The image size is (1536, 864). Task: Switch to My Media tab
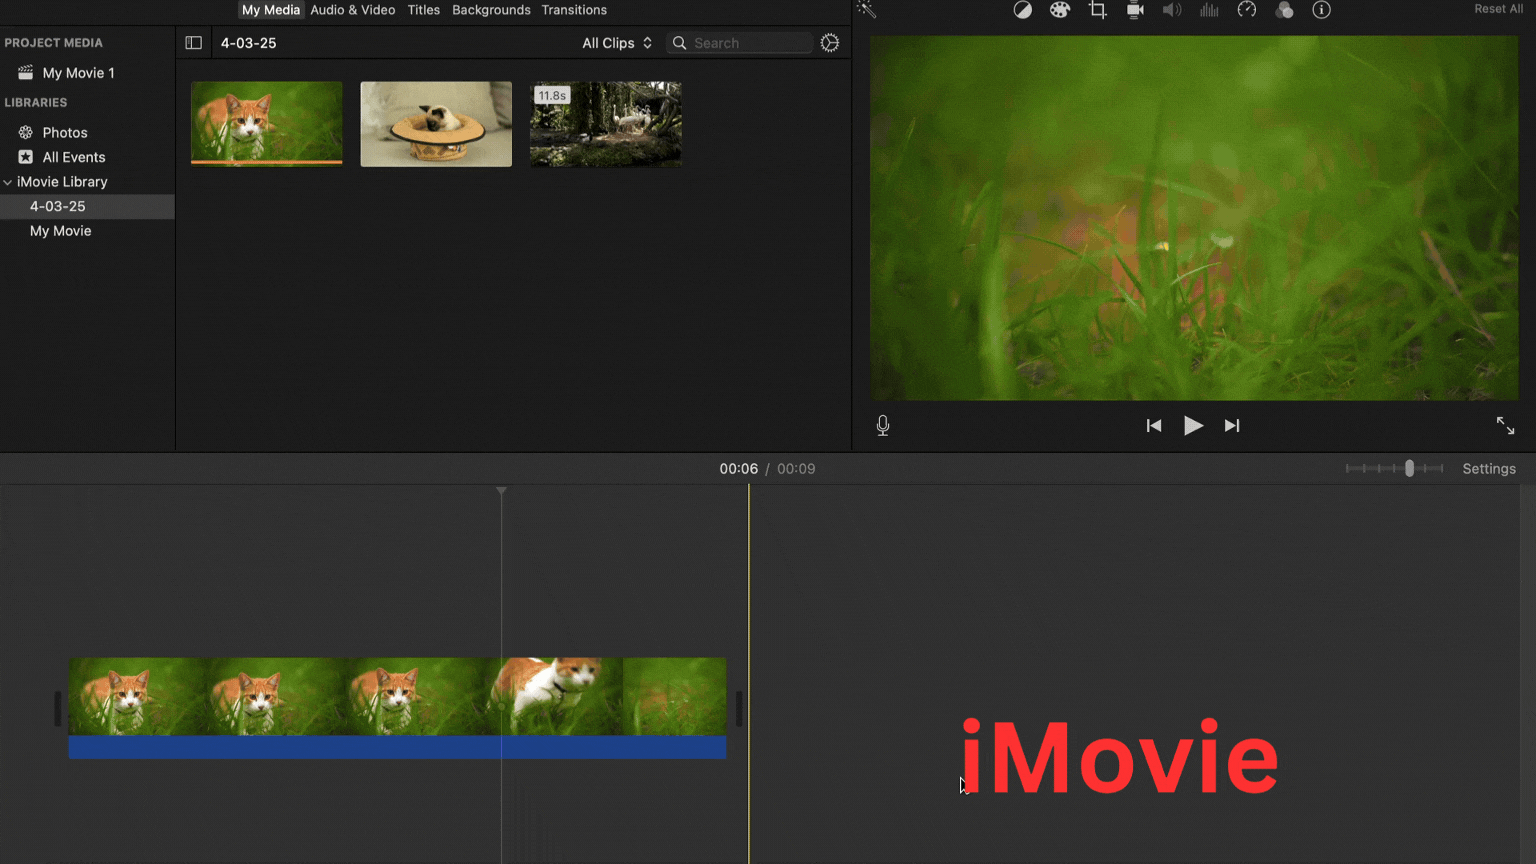point(271,10)
